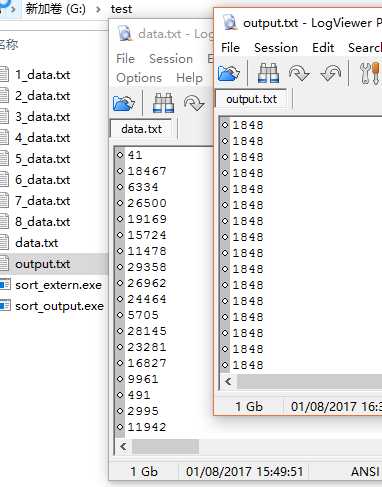Open the Session menu in data.txt window
The width and height of the screenshot is (382, 487).
[x=171, y=59]
